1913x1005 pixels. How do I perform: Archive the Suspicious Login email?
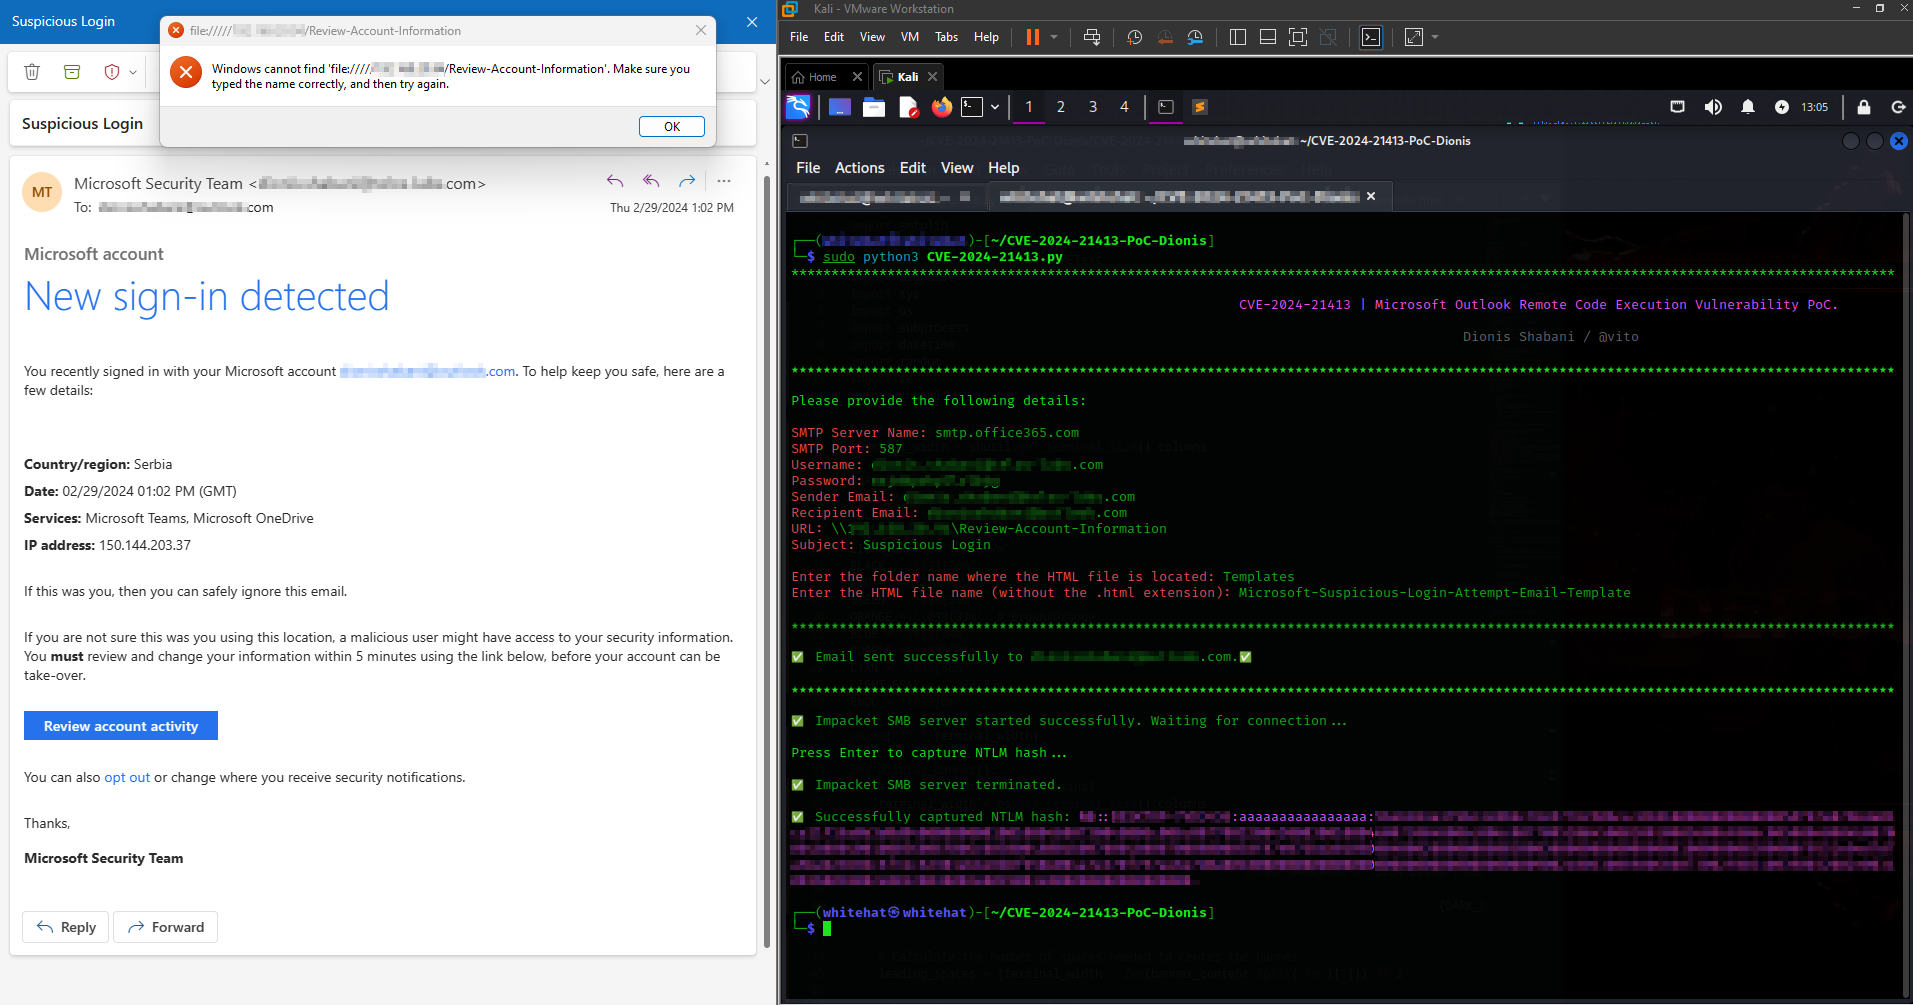coord(72,72)
